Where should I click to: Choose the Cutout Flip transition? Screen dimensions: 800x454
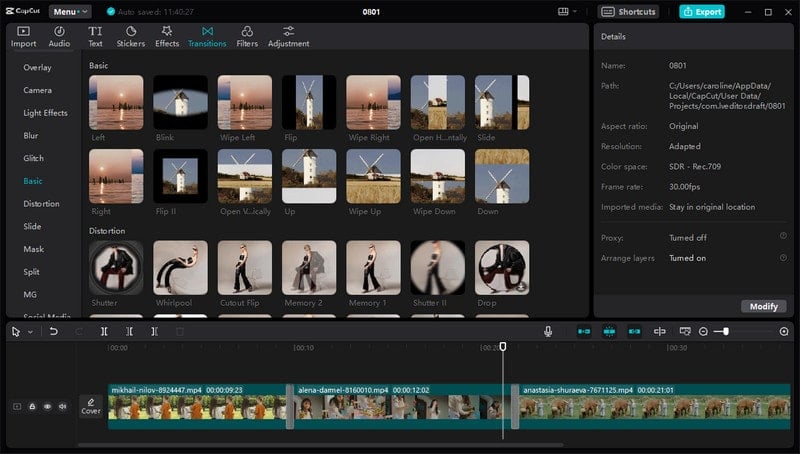pyautogui.click(x=245, y=268)
